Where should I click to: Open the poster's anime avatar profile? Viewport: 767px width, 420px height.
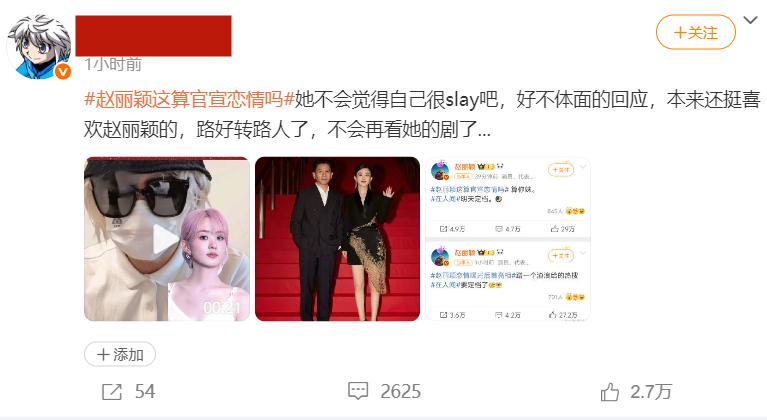coord(38,47)
